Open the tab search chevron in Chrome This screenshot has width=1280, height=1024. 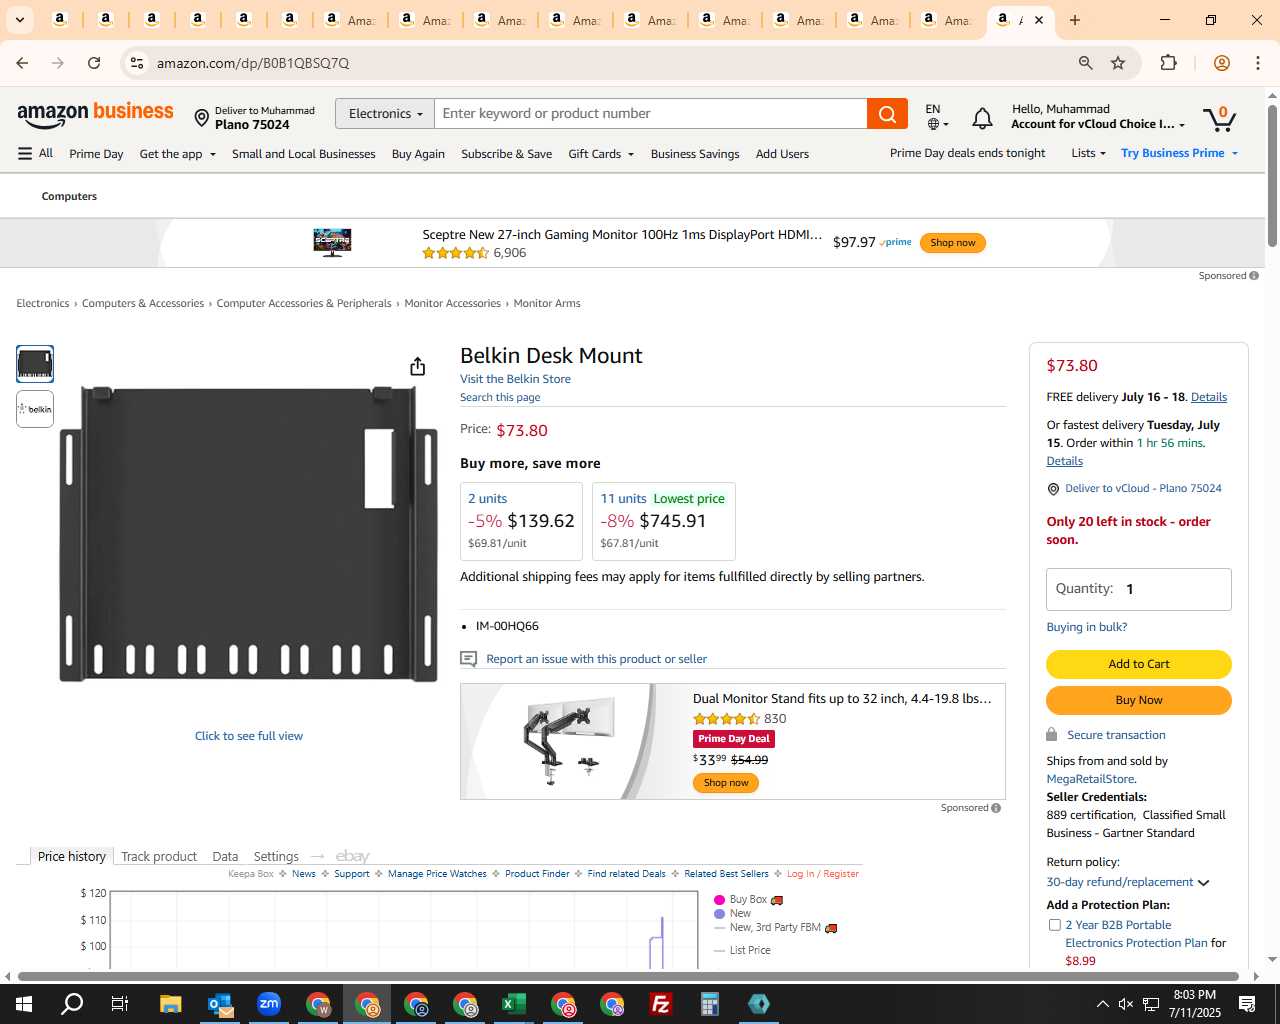(x=20, y=20)
